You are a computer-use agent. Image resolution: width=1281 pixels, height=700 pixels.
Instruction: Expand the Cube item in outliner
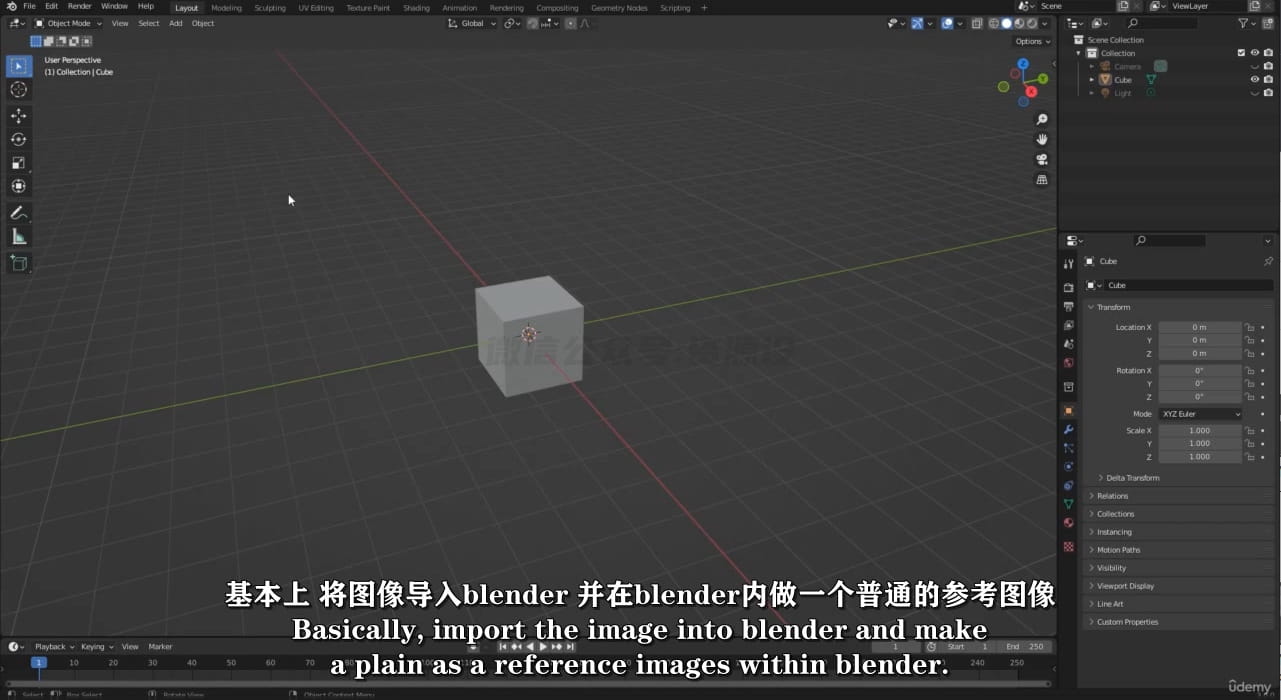tap(1092, 80)
